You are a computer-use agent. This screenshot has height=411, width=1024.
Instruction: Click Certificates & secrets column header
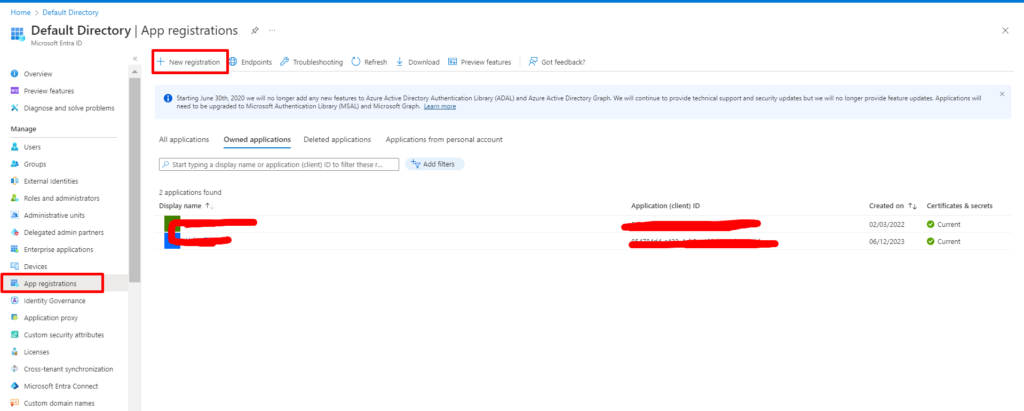[x=959, y=206]
